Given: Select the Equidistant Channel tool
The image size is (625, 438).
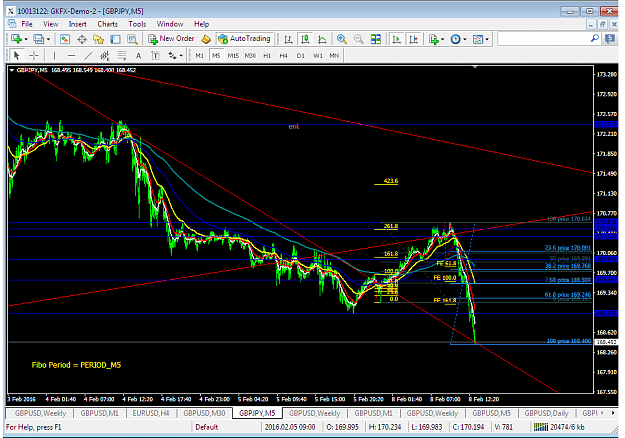Looking at the screenshot, I should click(105, 55).
